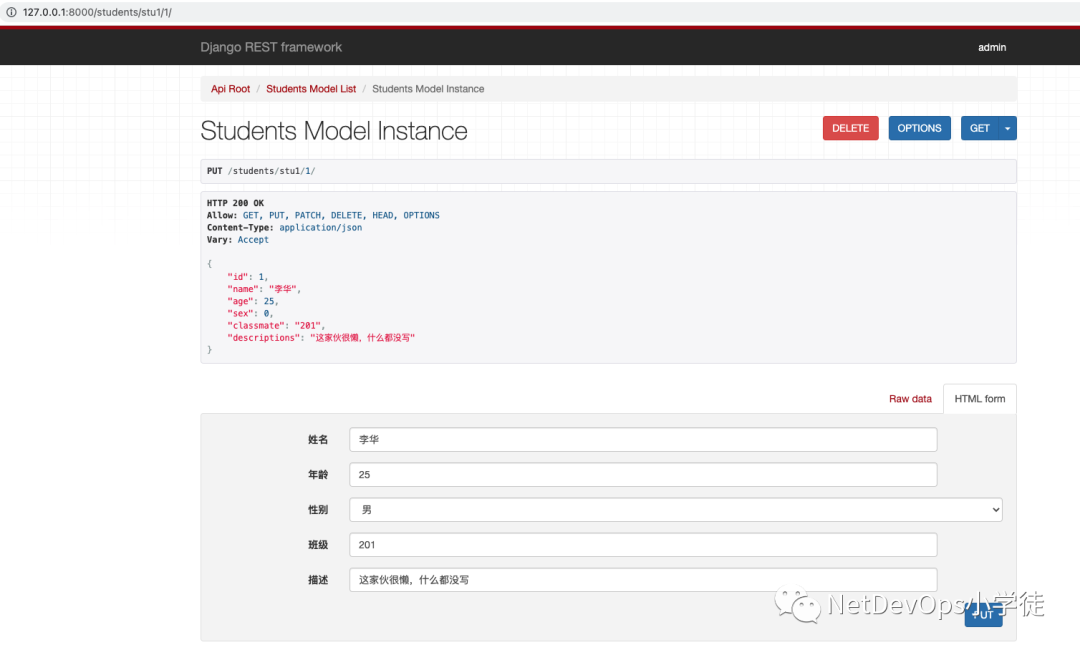The image size is (1080, 655).
Task: Click the address bar URL
Action: click(97, 12)
